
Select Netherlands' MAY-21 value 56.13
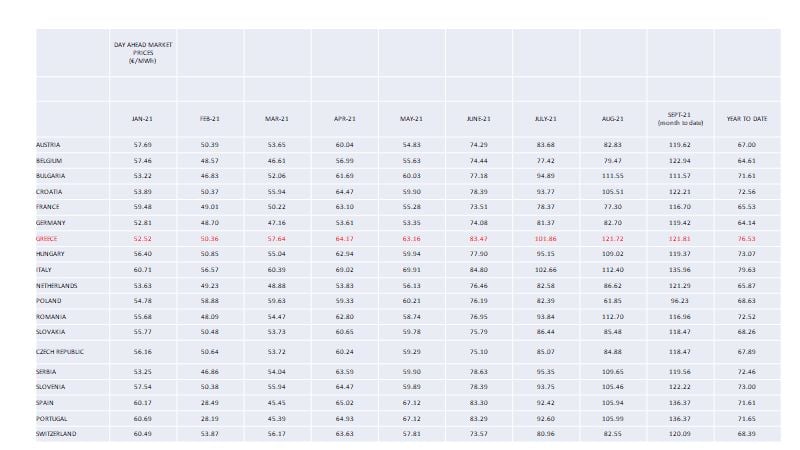point(411,286)
